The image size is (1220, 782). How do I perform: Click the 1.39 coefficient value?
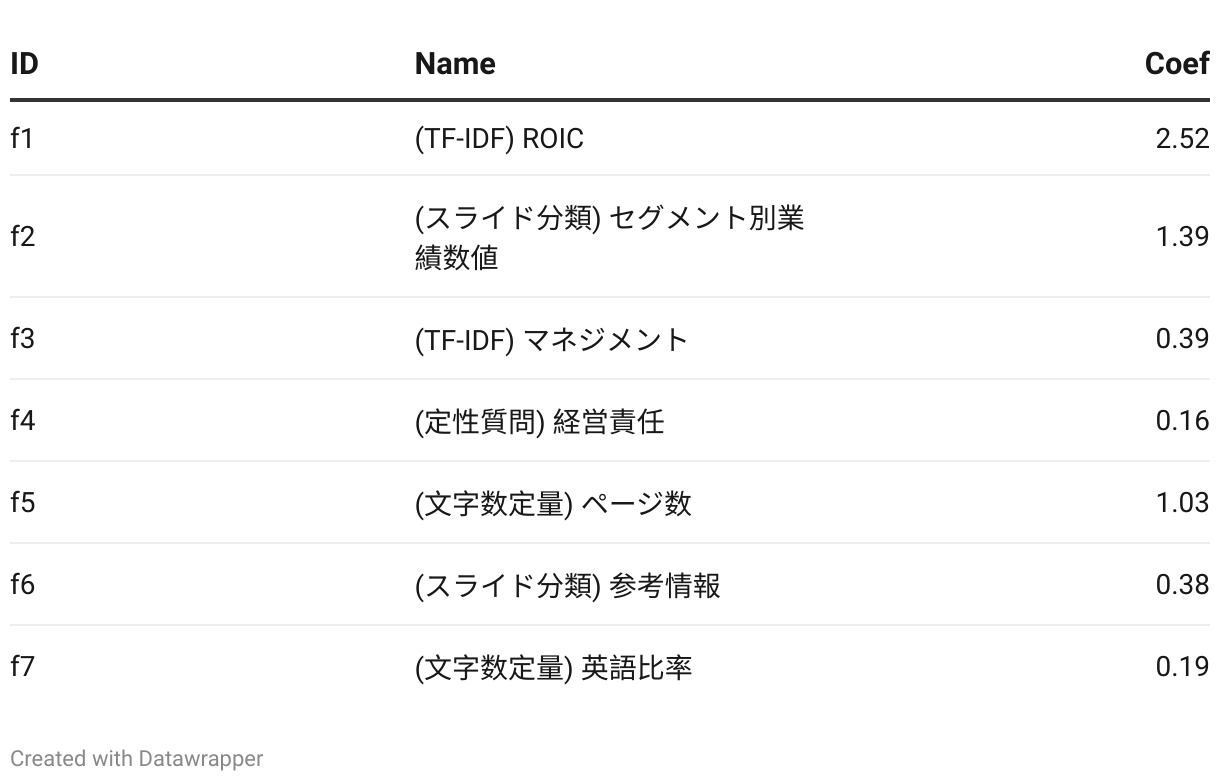(x=1182, y=237)
